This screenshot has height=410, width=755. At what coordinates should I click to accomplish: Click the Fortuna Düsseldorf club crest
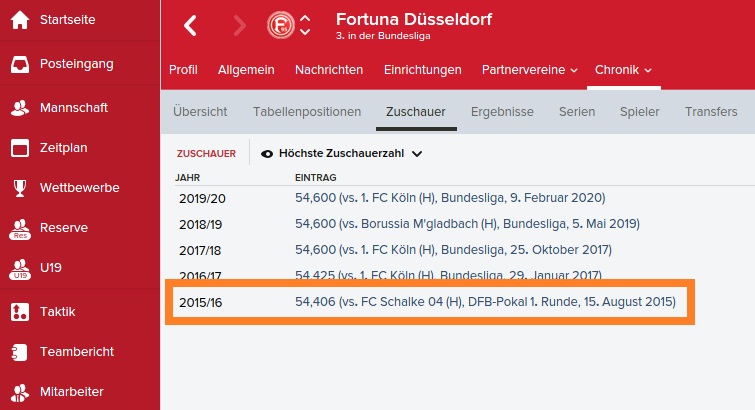point(281,25)
